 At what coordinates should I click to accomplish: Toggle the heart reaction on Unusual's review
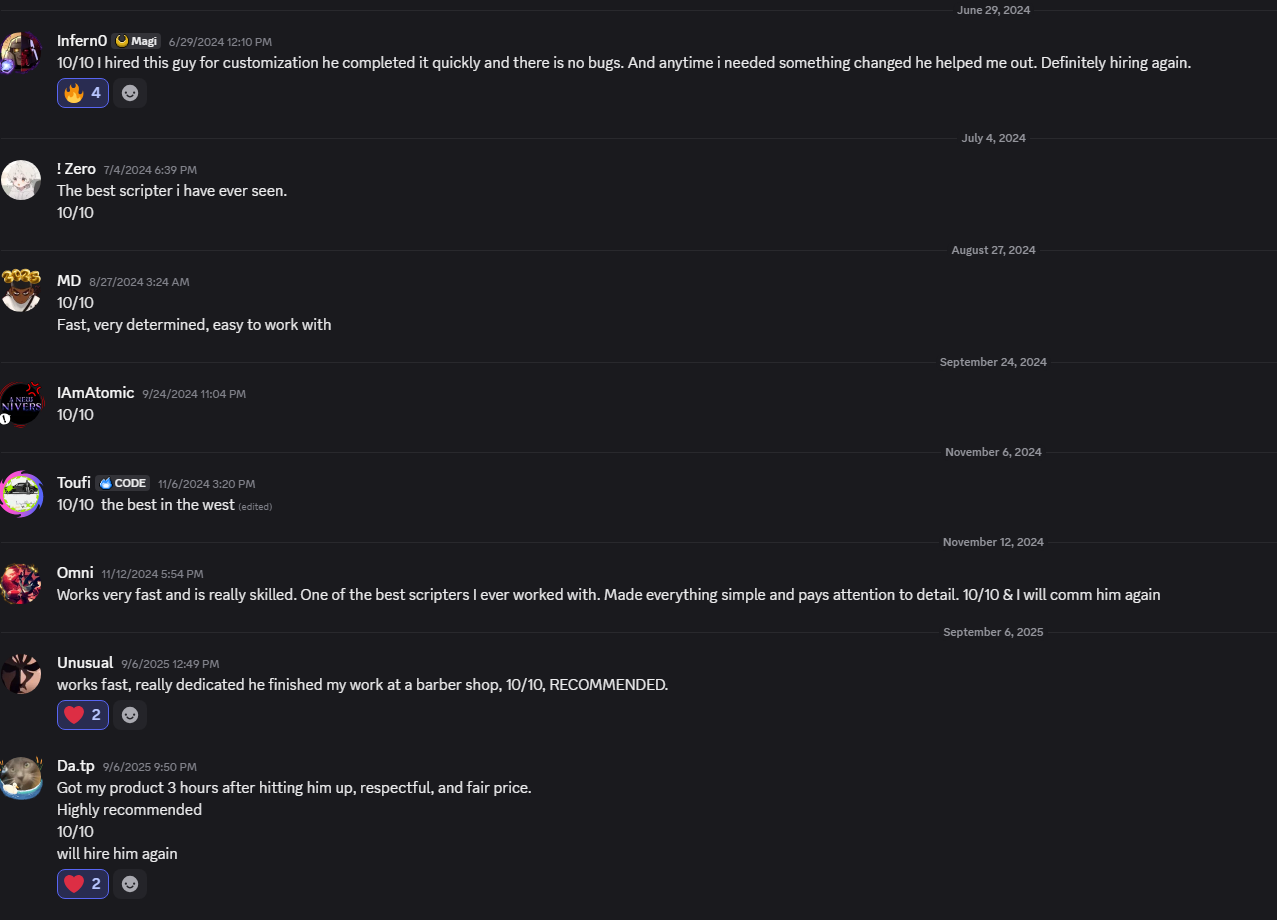point(83,715)
